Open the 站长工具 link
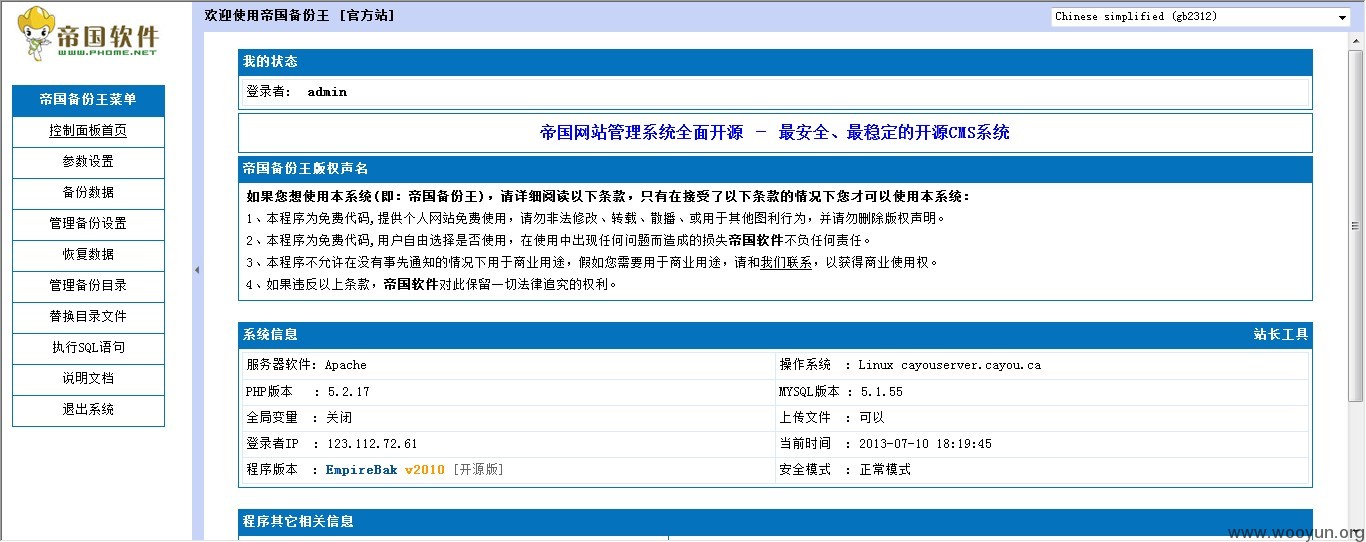Image resolution: width=1366 pixels, height=542 pixels. click(1281, 335)
